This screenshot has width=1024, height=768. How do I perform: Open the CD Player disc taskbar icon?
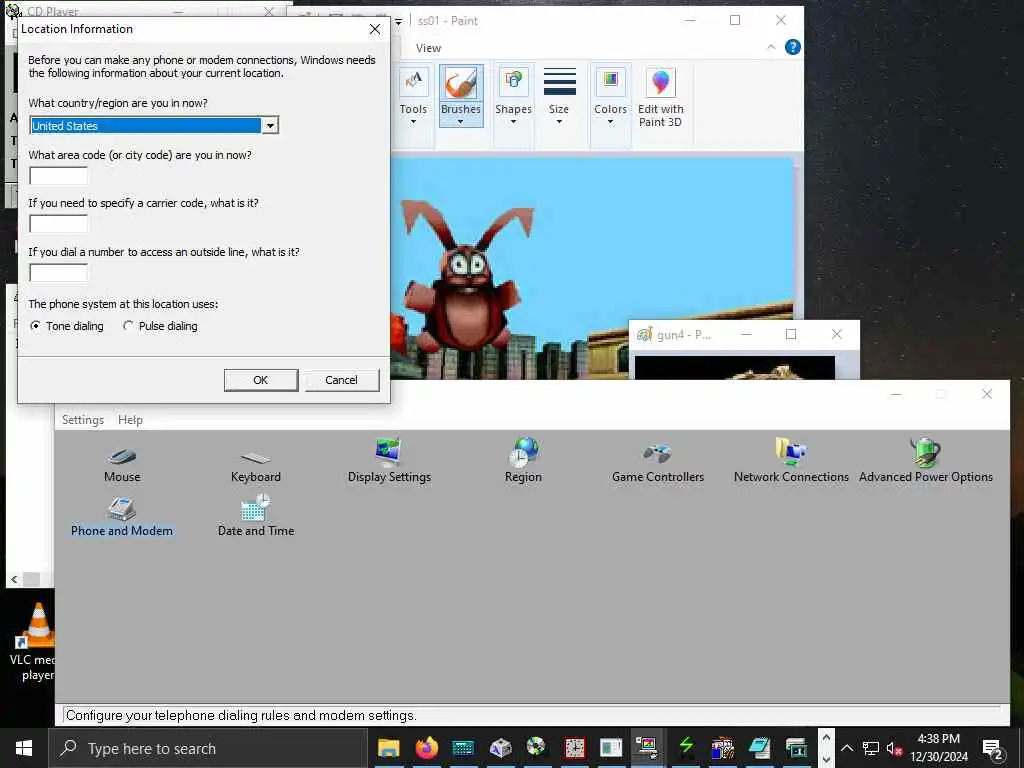point(536,747)
